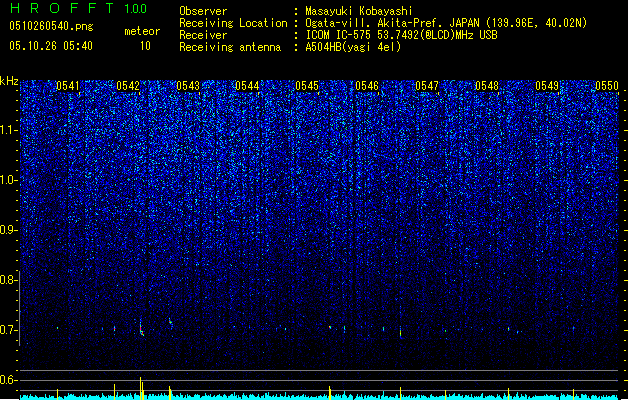Click the HROFFT 1.0.0 title text
The width and height of the screenshot is (629, 400).
click(x=78, y=8)
